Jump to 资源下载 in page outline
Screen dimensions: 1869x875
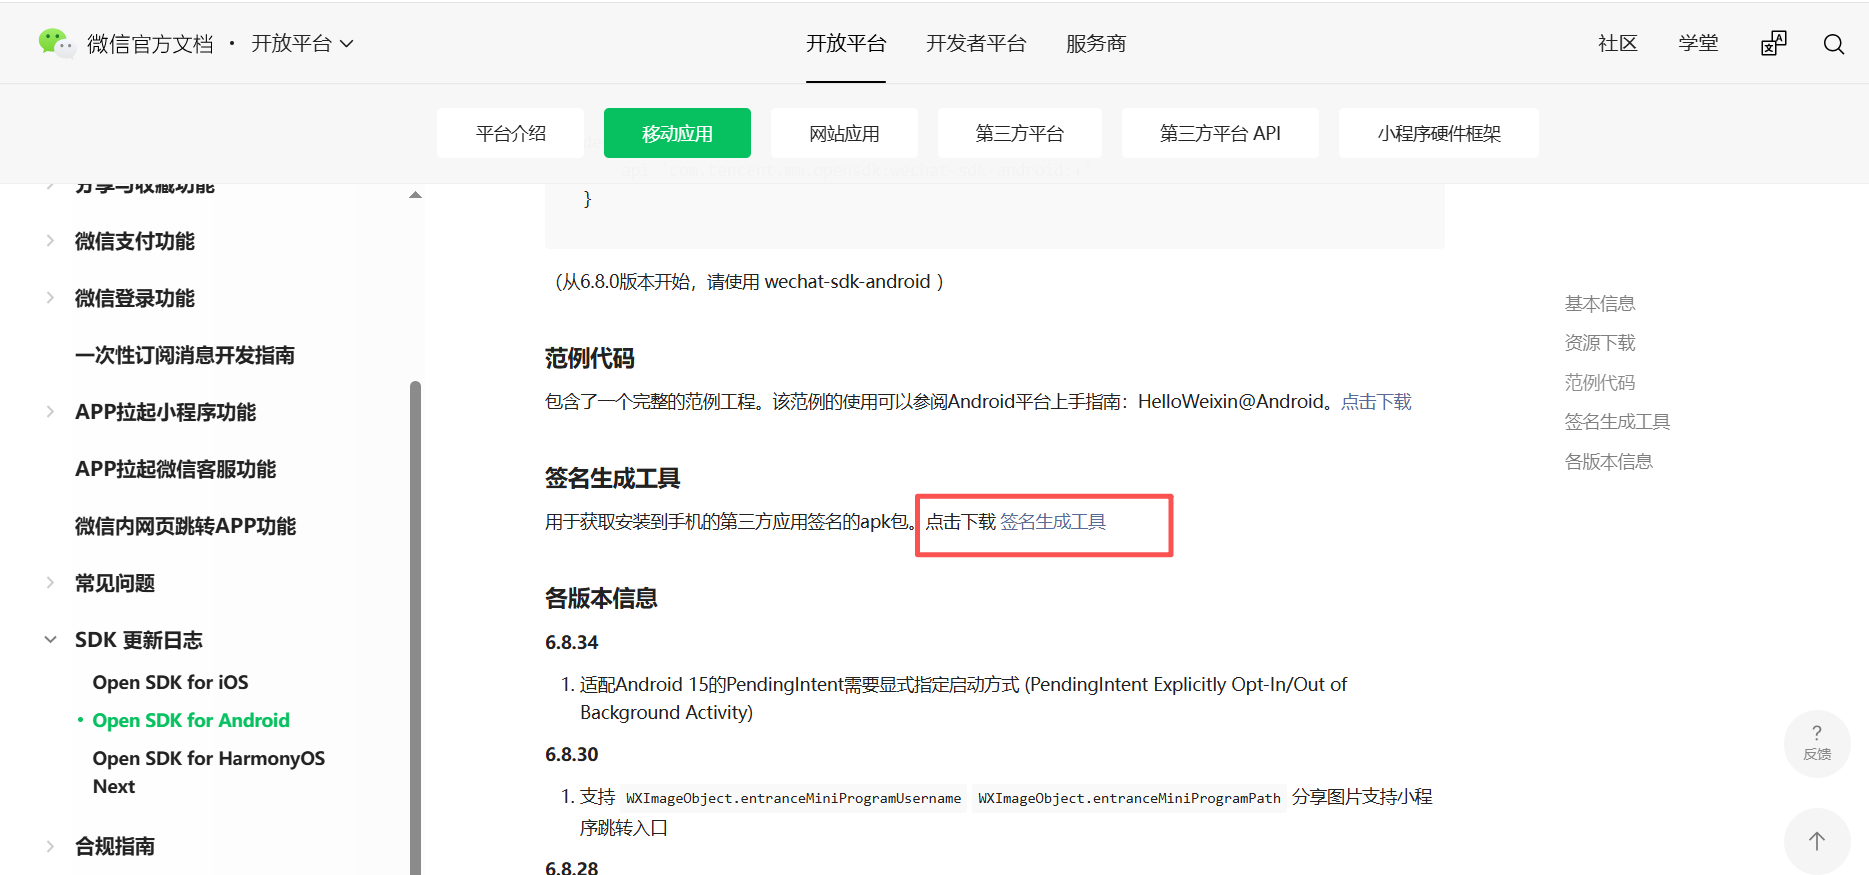[1600, 343]
